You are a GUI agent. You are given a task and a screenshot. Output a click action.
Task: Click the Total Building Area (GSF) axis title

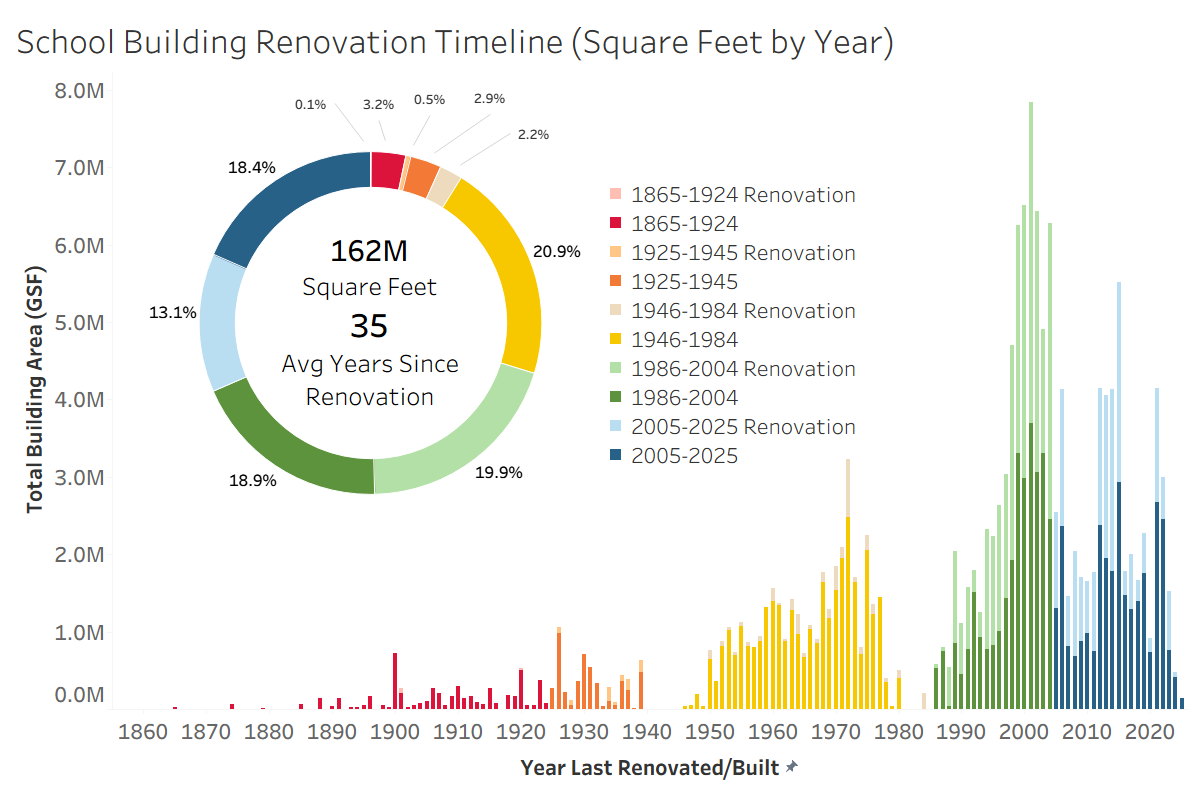click(35, 400)
